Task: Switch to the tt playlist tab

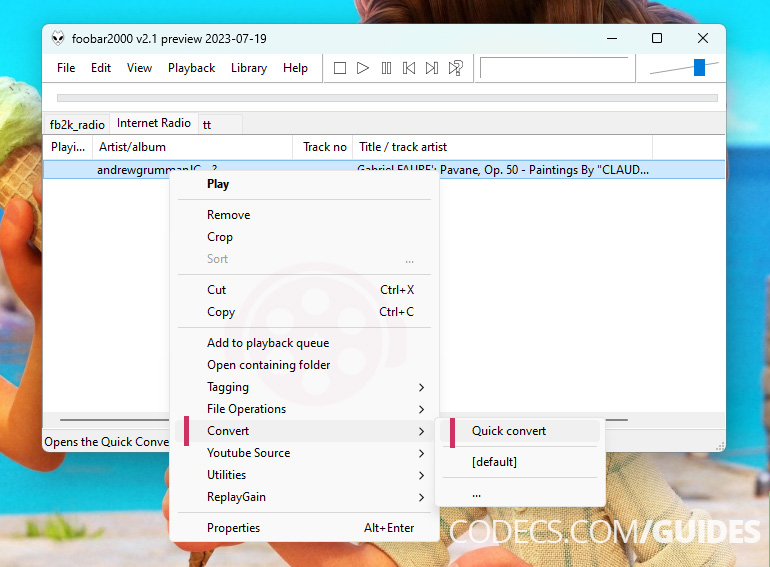Action: coord(220,125)
